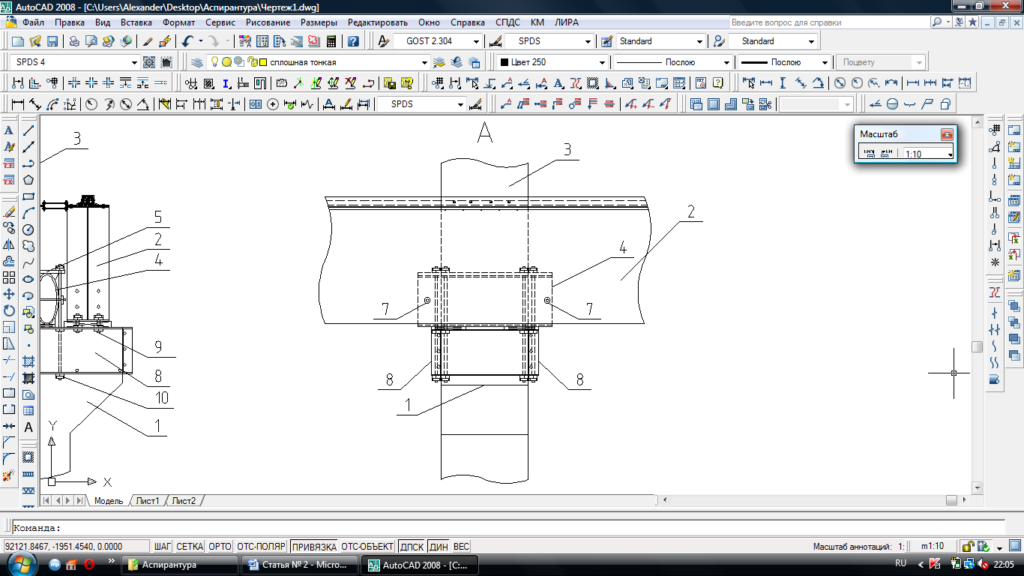Expand the GOST 2.304 text style dropdown

pyautogui.click(x=477, y=41)
